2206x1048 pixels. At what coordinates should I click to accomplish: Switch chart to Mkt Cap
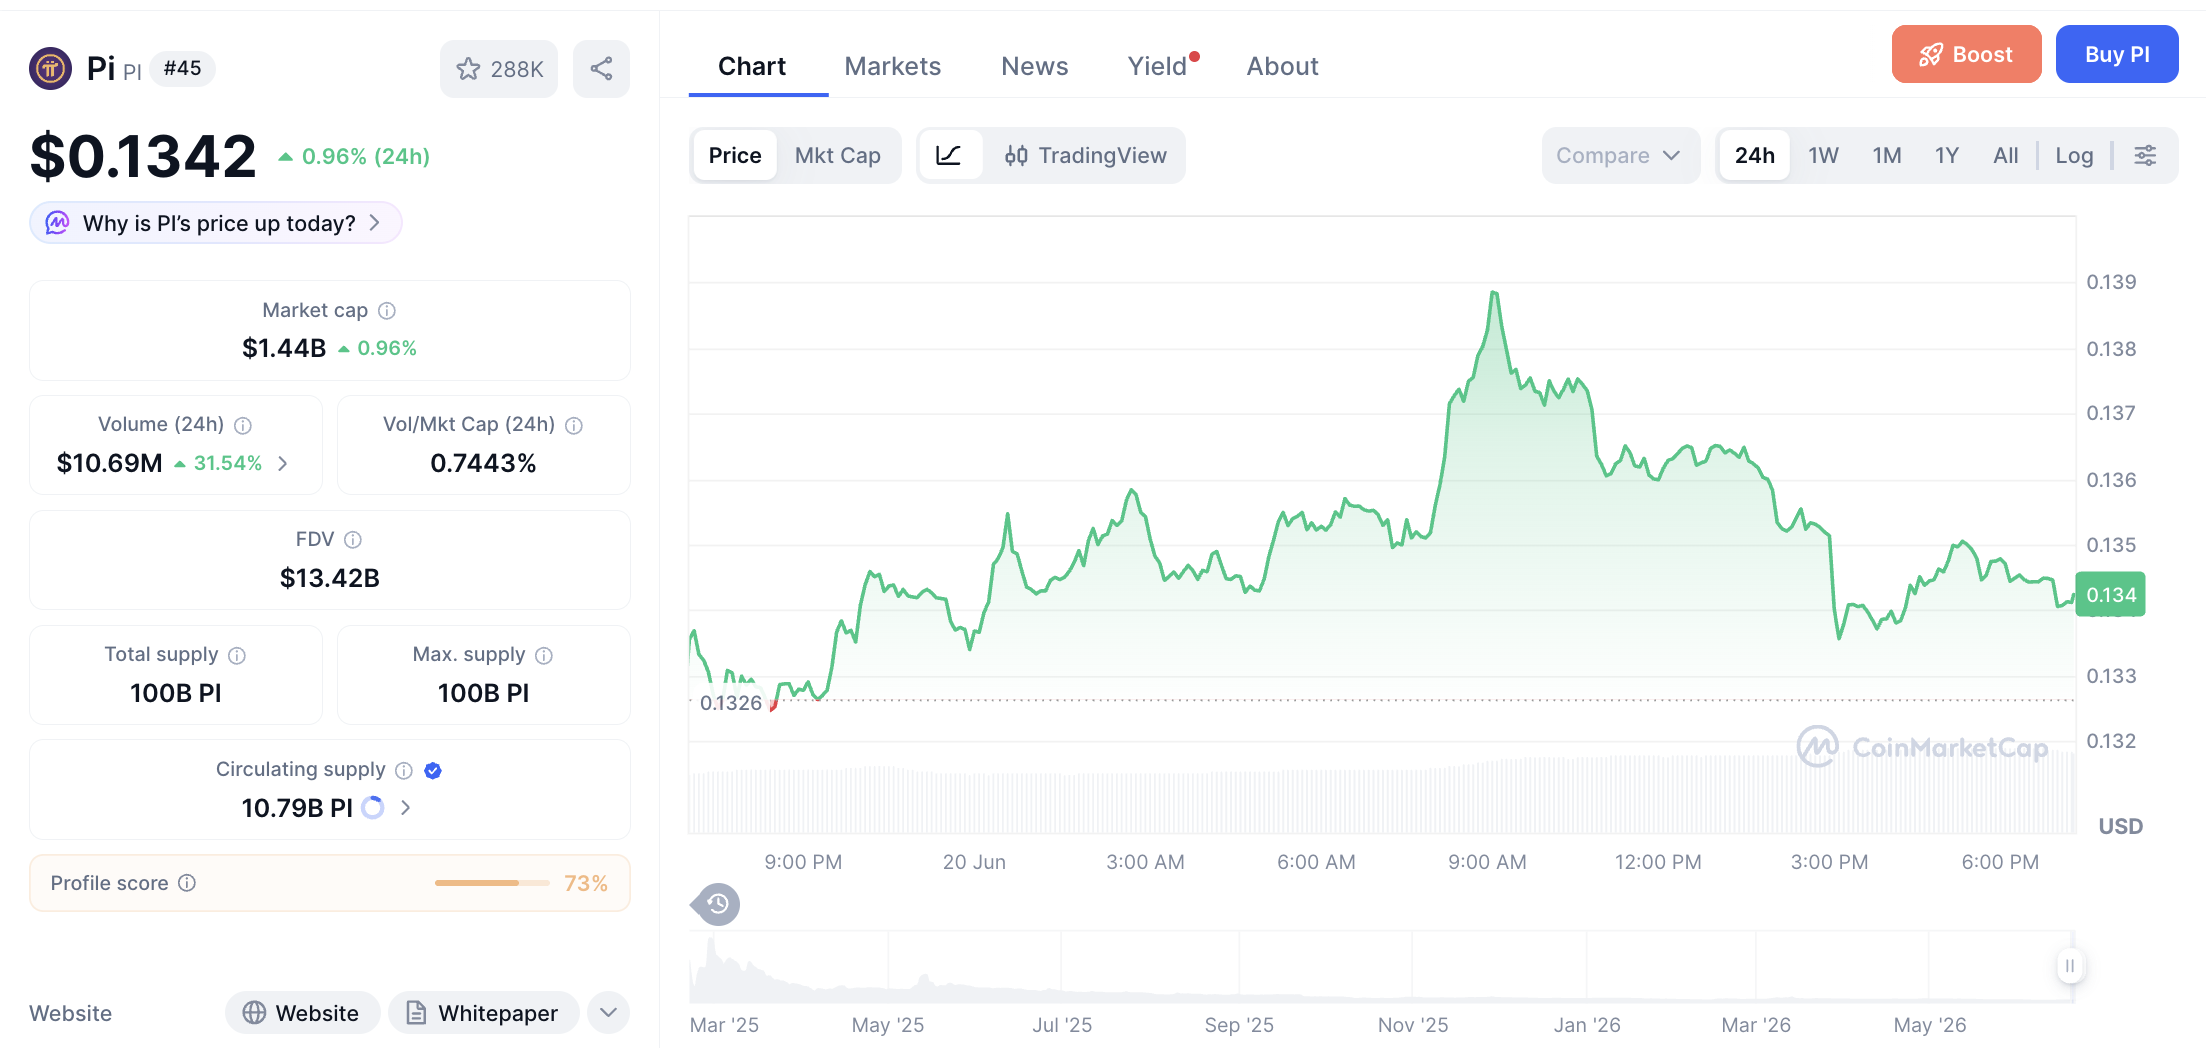838,155
